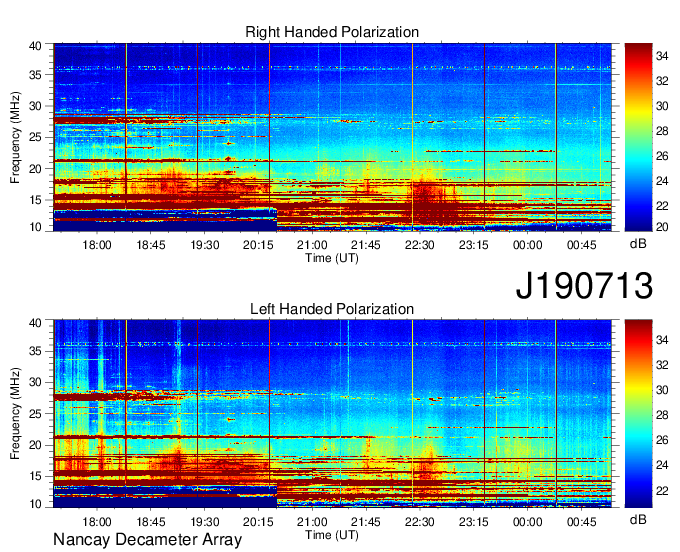Viewport: 680px width, 552px height.
Task: Click the 18:45 tick on the right-handed plot's time axis
Action: coord(150,245)
